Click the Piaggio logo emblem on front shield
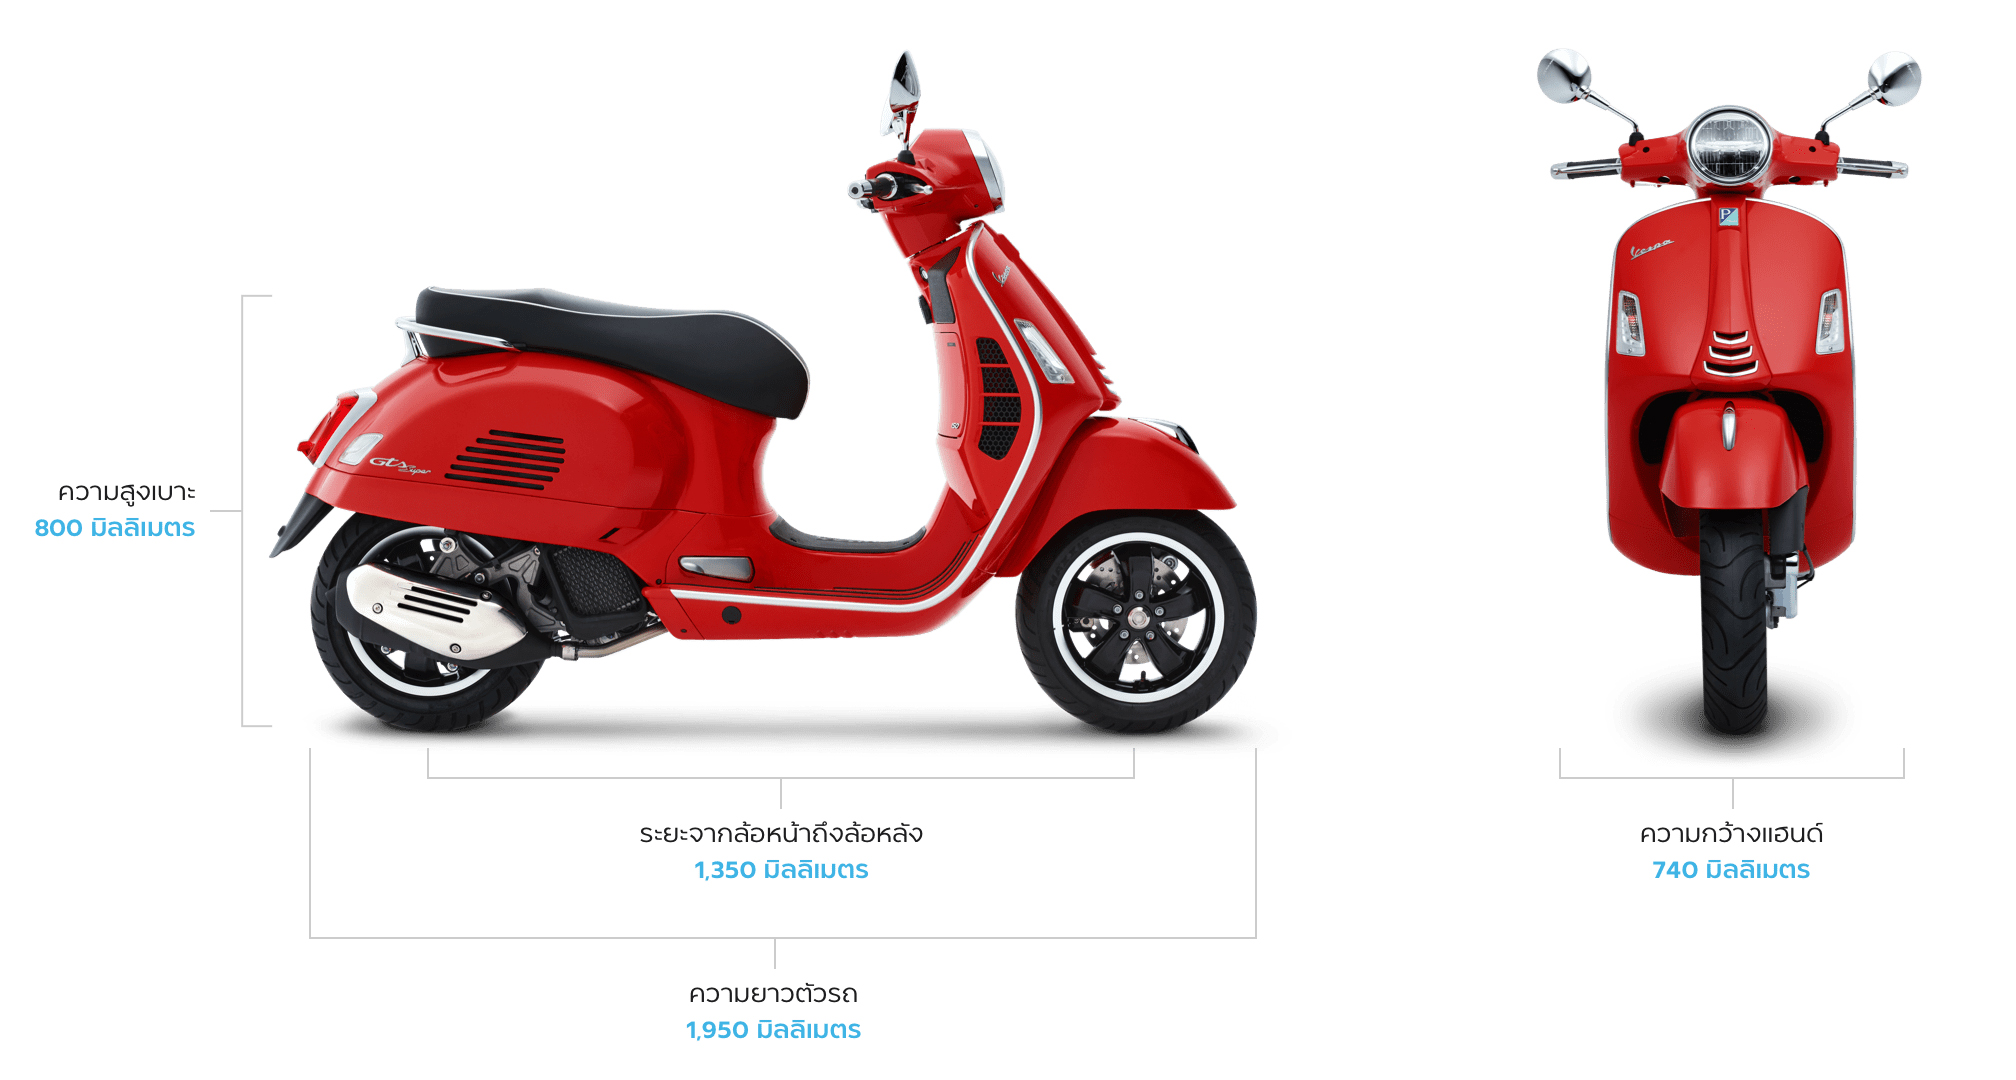This screenshot has width=2016, height=1080. [1729, 215]
